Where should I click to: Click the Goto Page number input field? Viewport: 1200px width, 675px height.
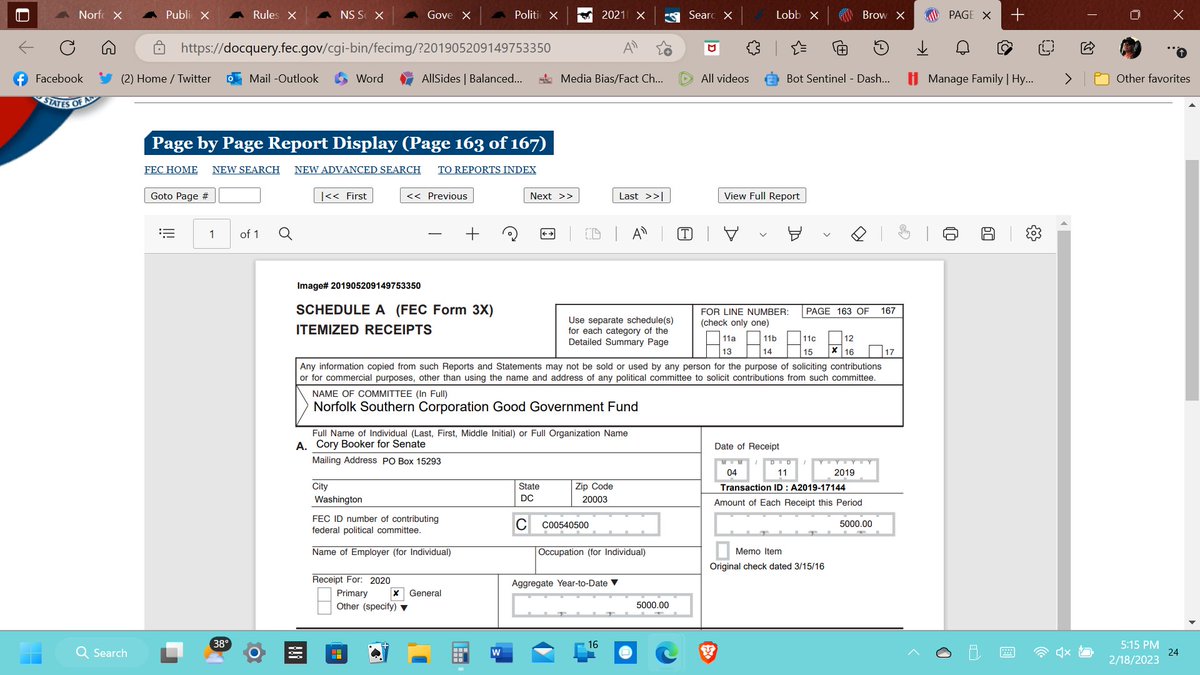(x=240, y=196)
